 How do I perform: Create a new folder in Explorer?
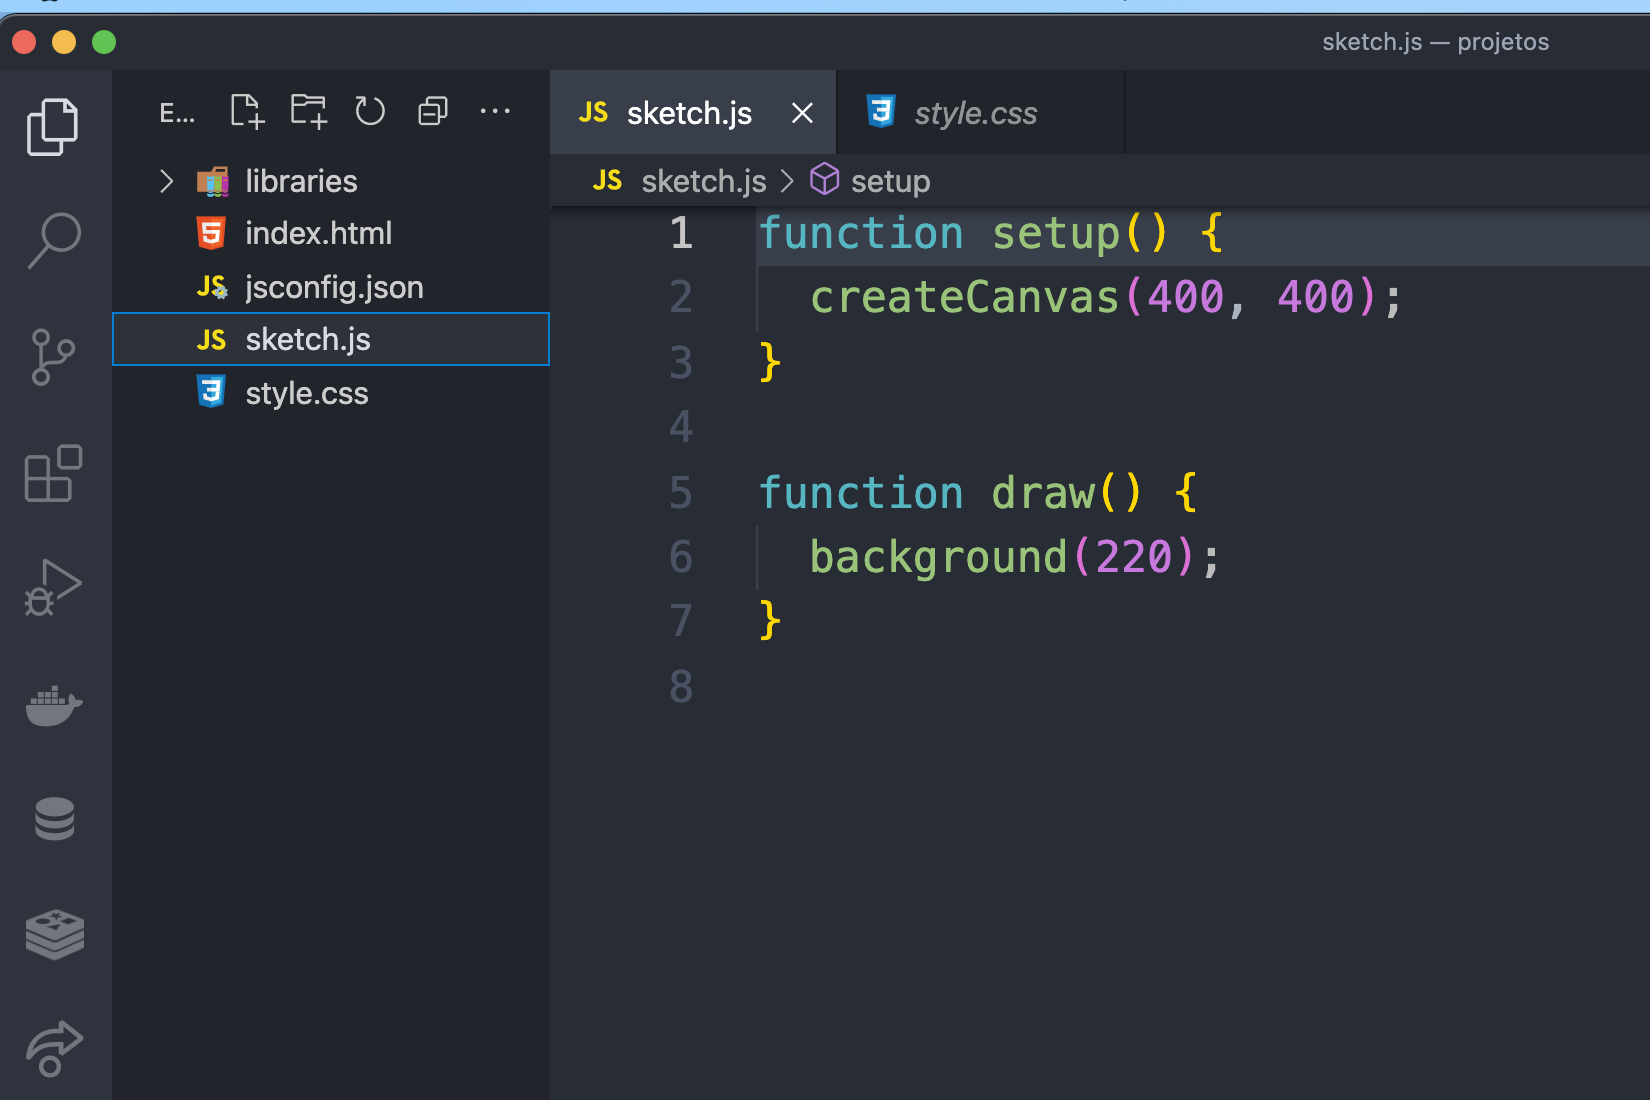pyautogui.click(x=308, y=111)
